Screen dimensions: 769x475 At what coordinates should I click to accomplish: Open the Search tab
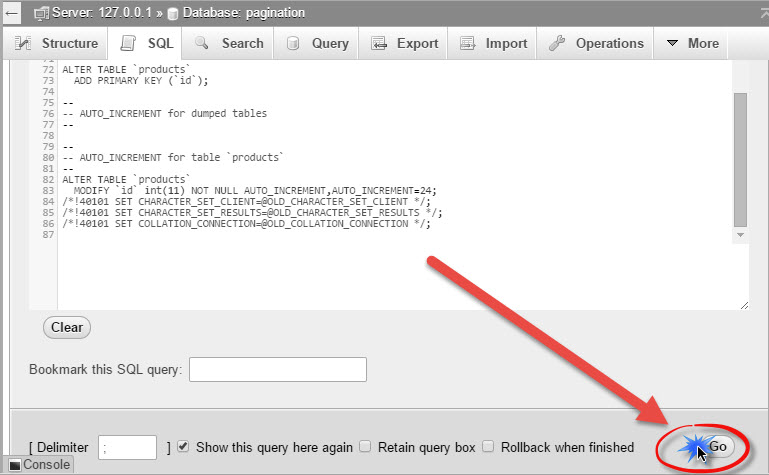pos(228,43)
